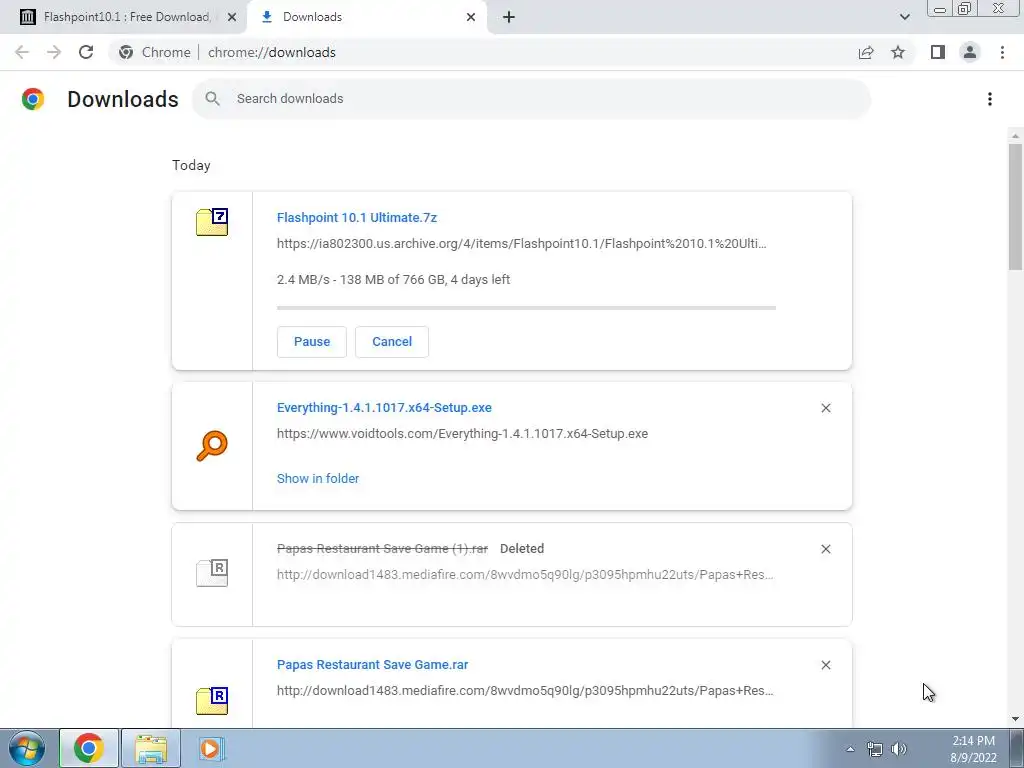Click the Flashpoint 7z file icon
Viewport: 1024px width, 768px height.
click(212, 222)
